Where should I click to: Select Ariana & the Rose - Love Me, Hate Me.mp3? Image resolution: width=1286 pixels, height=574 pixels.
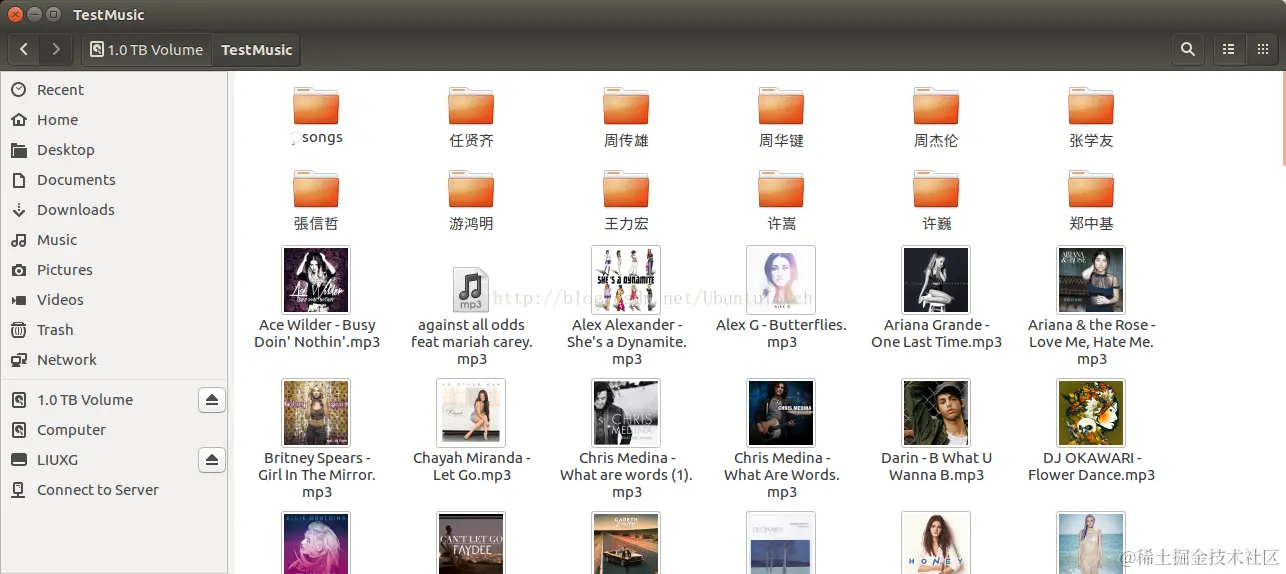(1091, 306)
